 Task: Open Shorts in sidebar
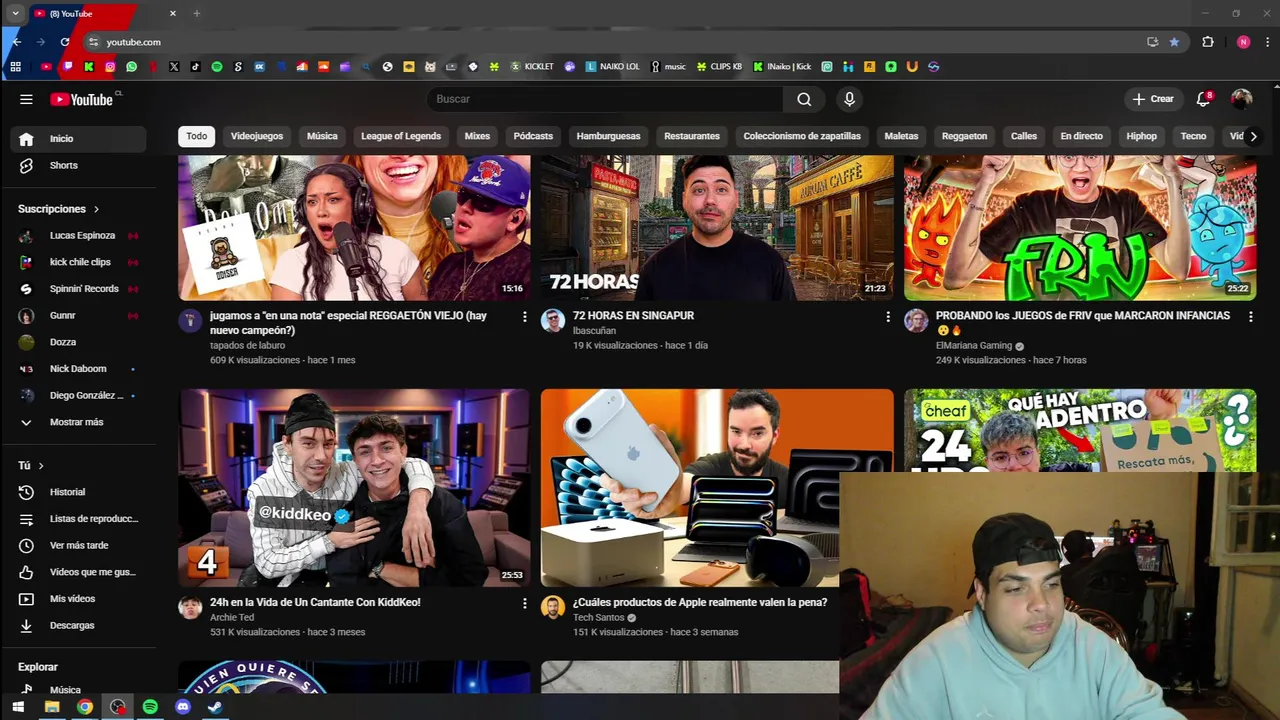click(78, 165)
